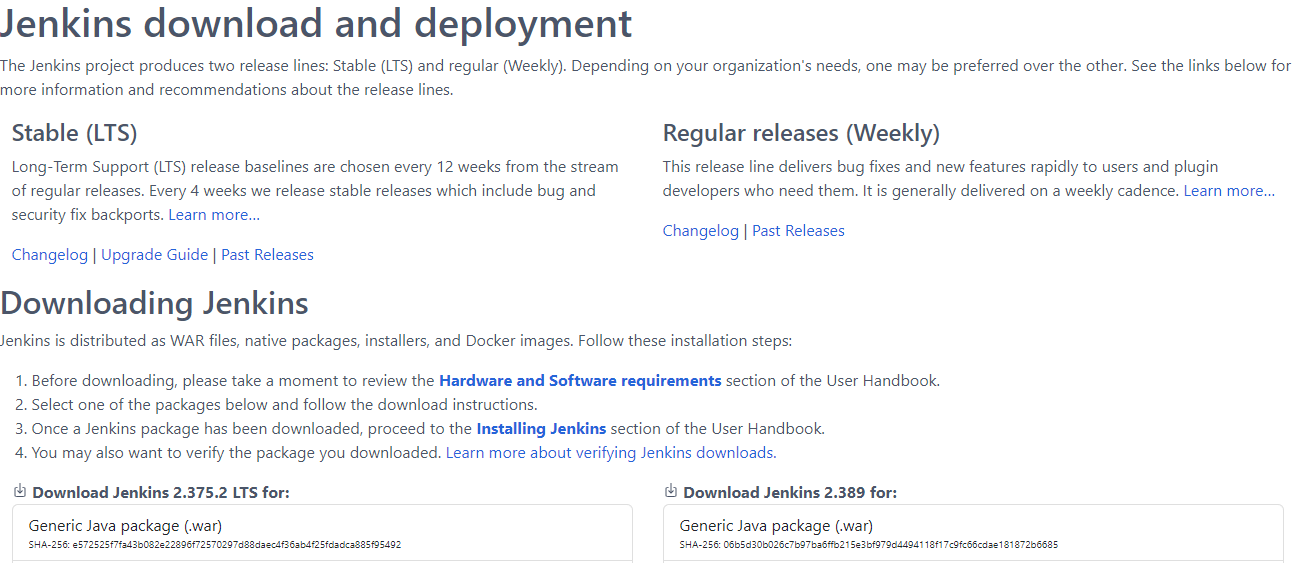View Past Releases for Stable LTS
The image size is (1293, 563).
pos(267,255)
